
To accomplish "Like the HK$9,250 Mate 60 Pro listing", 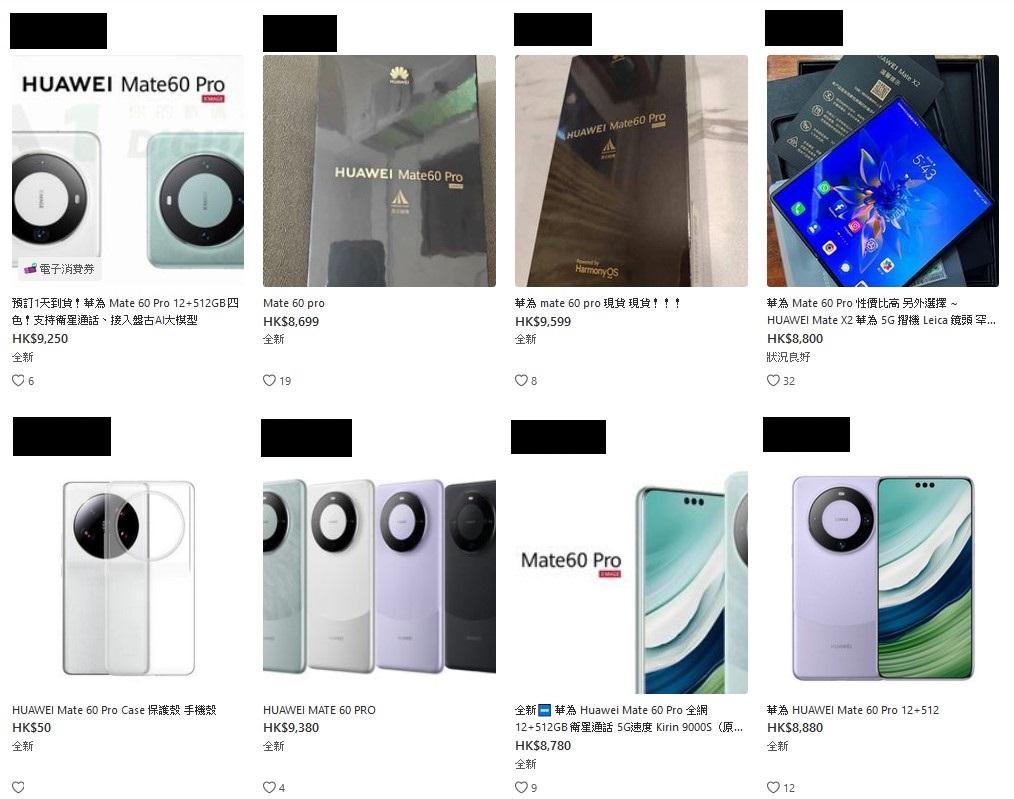I will [x=18, y=381].
